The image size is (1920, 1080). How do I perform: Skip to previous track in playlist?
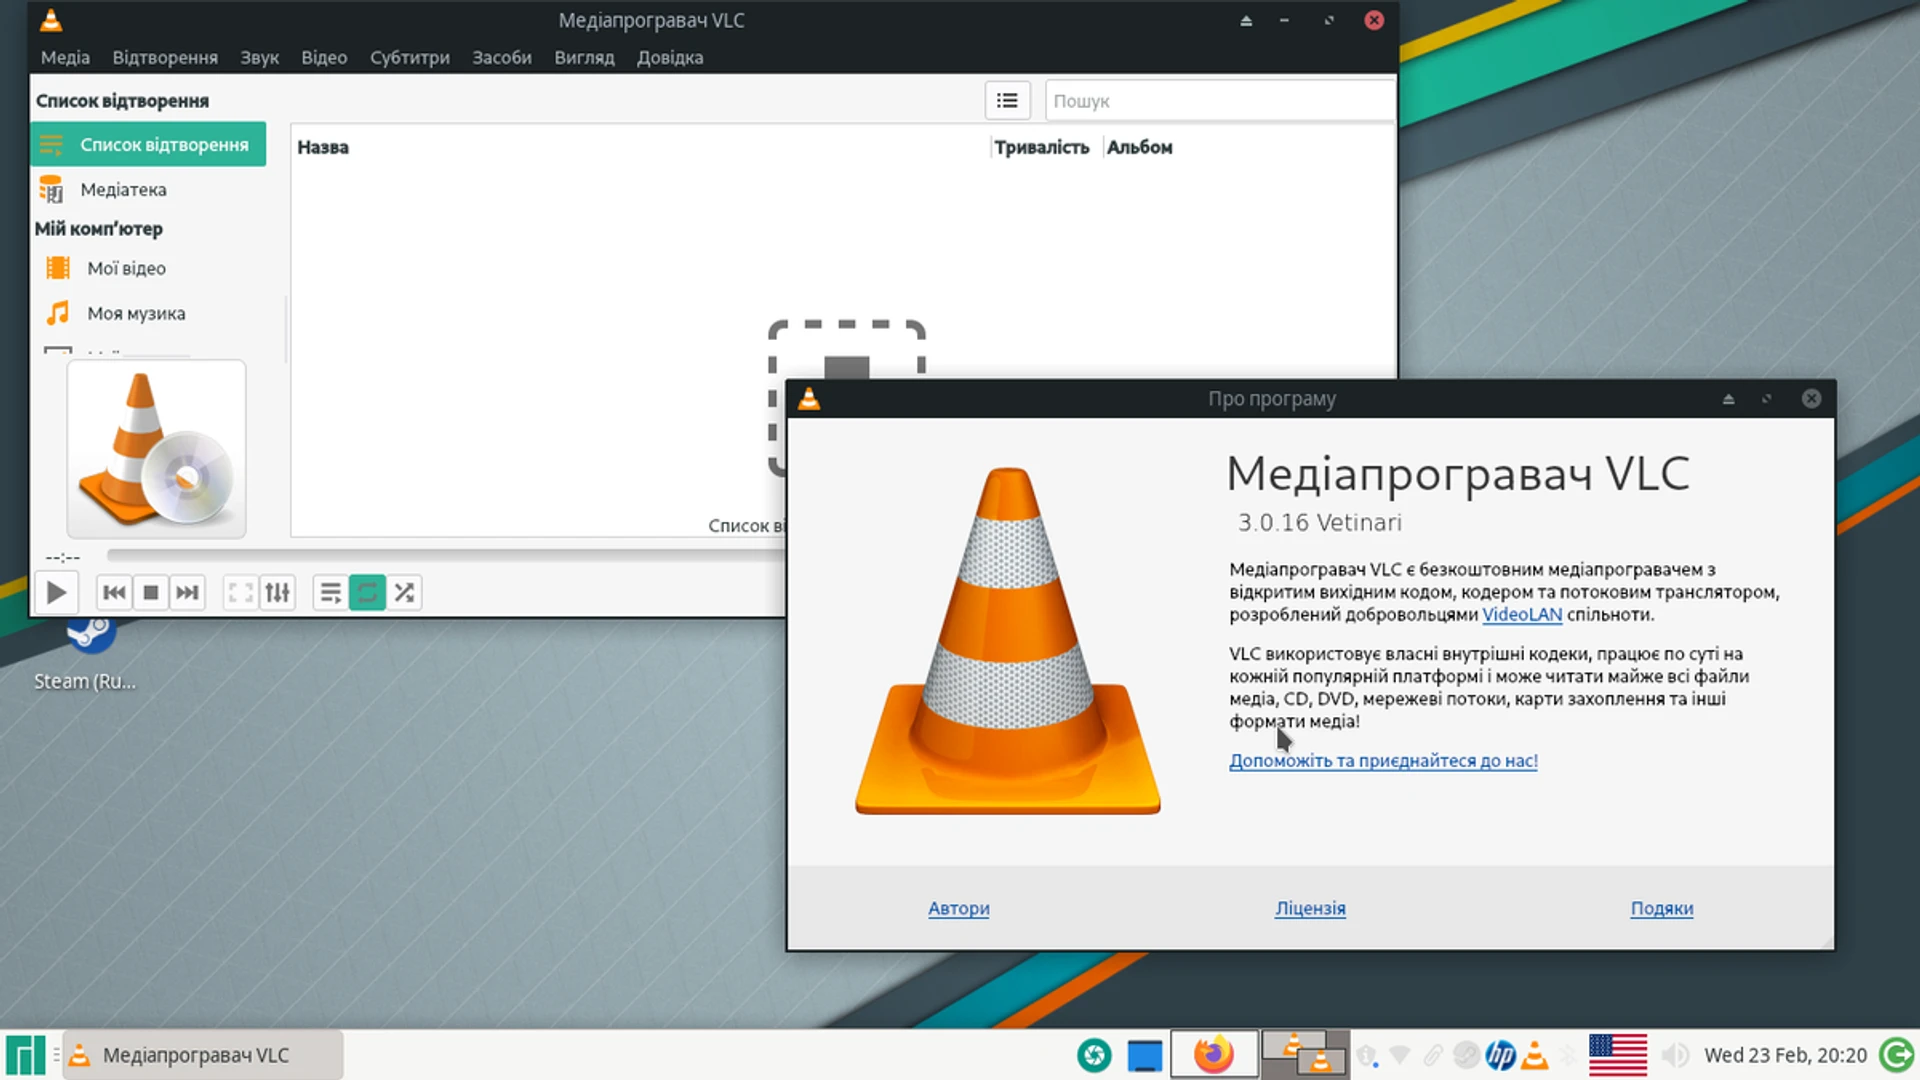pos(115,593)
